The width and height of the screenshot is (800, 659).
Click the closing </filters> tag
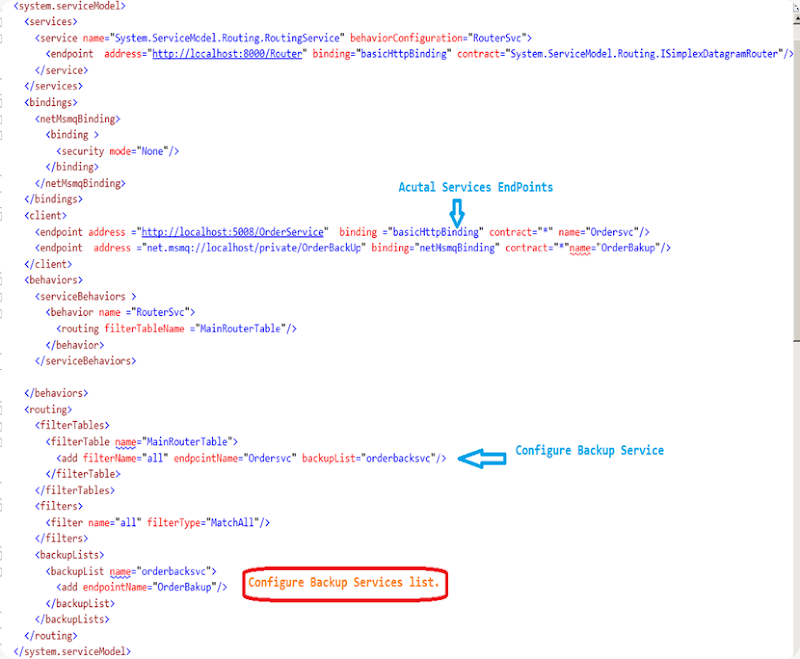tap(62, 538)
